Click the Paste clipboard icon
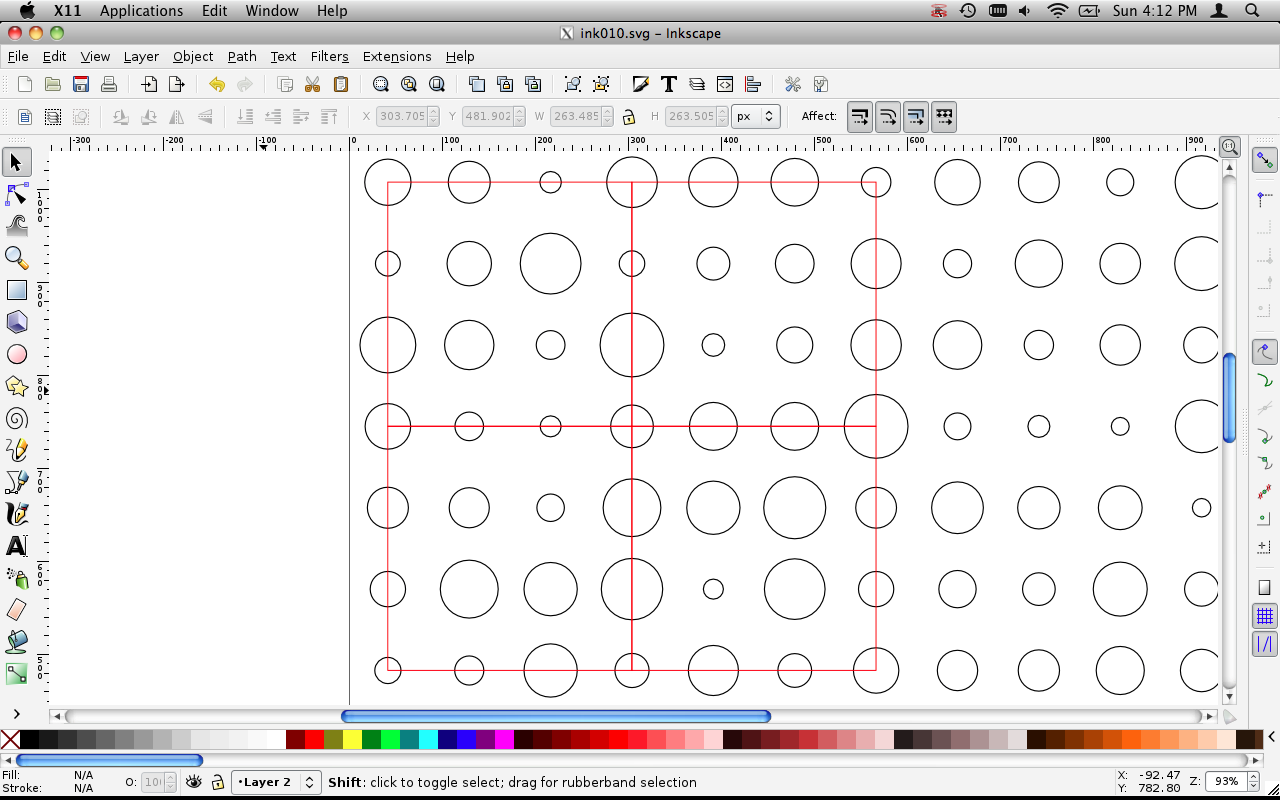This screenshot has height=800, width=1280. (341, 84)
